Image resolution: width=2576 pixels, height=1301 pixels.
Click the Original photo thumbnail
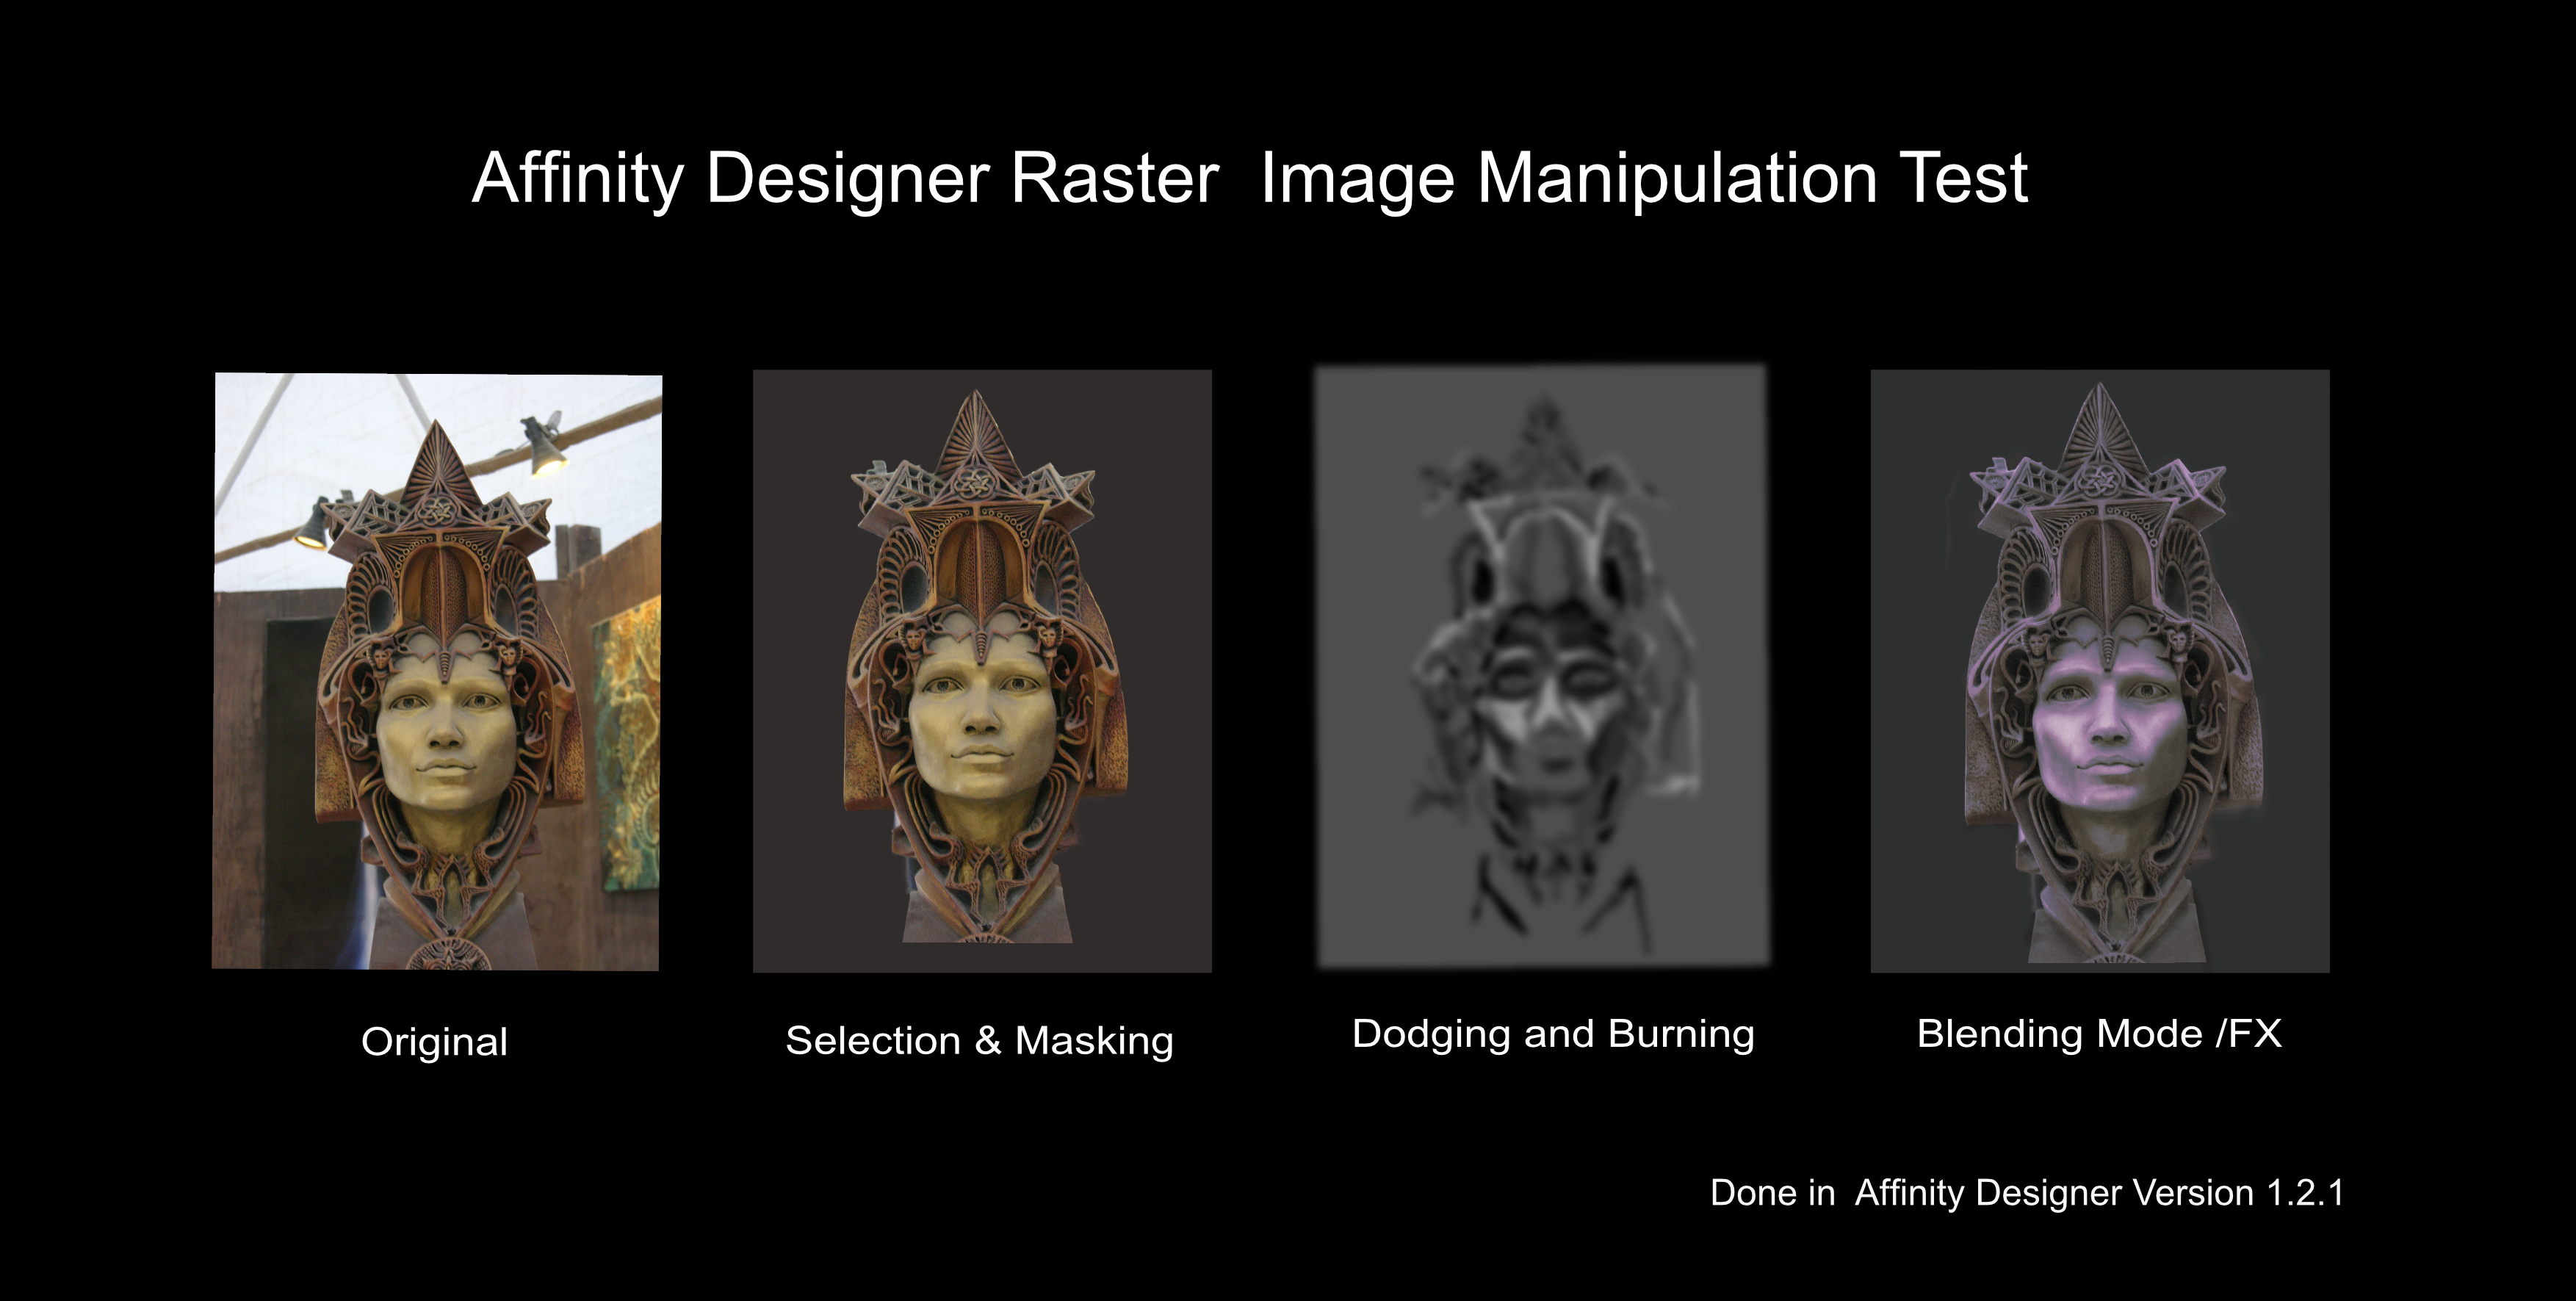pos(436,670)
